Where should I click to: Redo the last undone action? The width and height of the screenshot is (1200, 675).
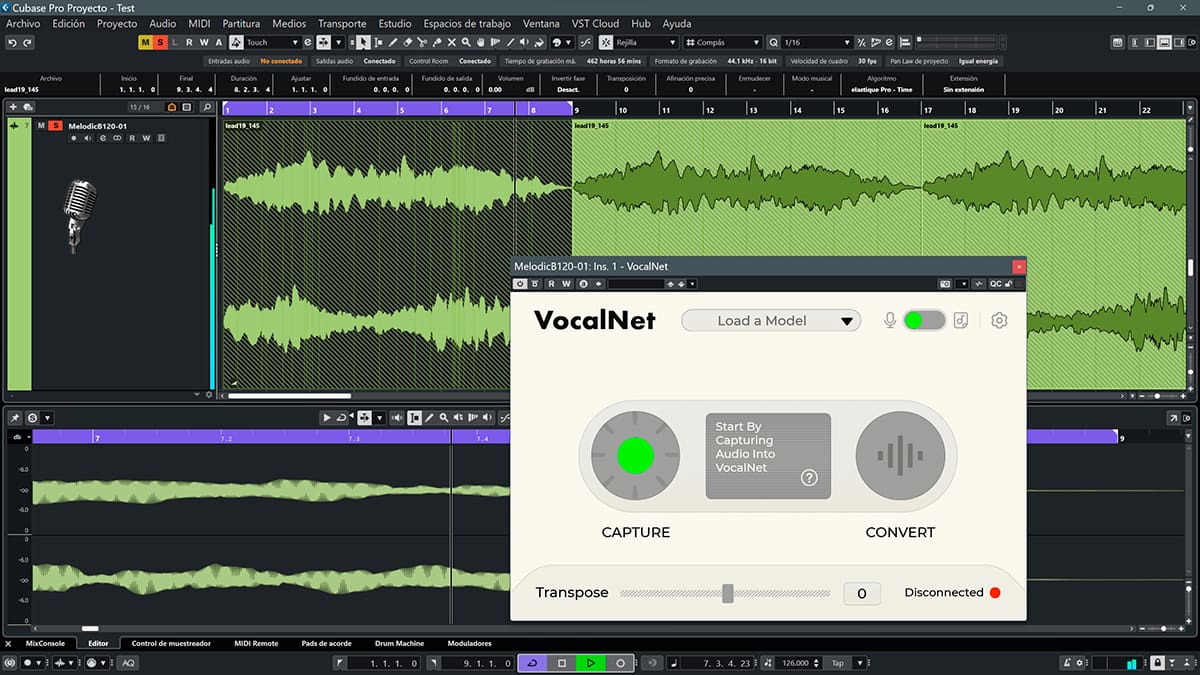click(x=27, y=43)
